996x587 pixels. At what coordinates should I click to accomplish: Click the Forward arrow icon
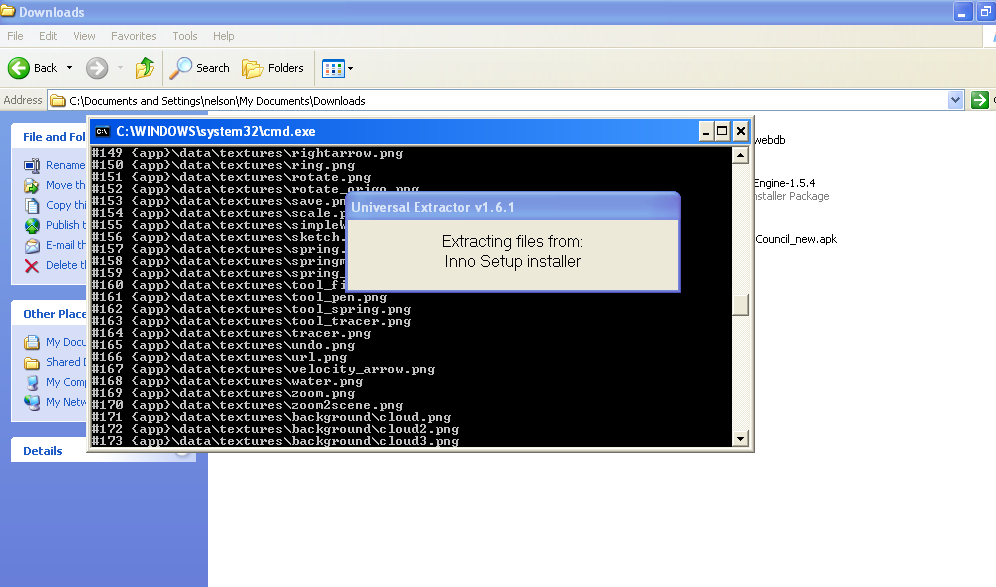[x=97, y=68]
